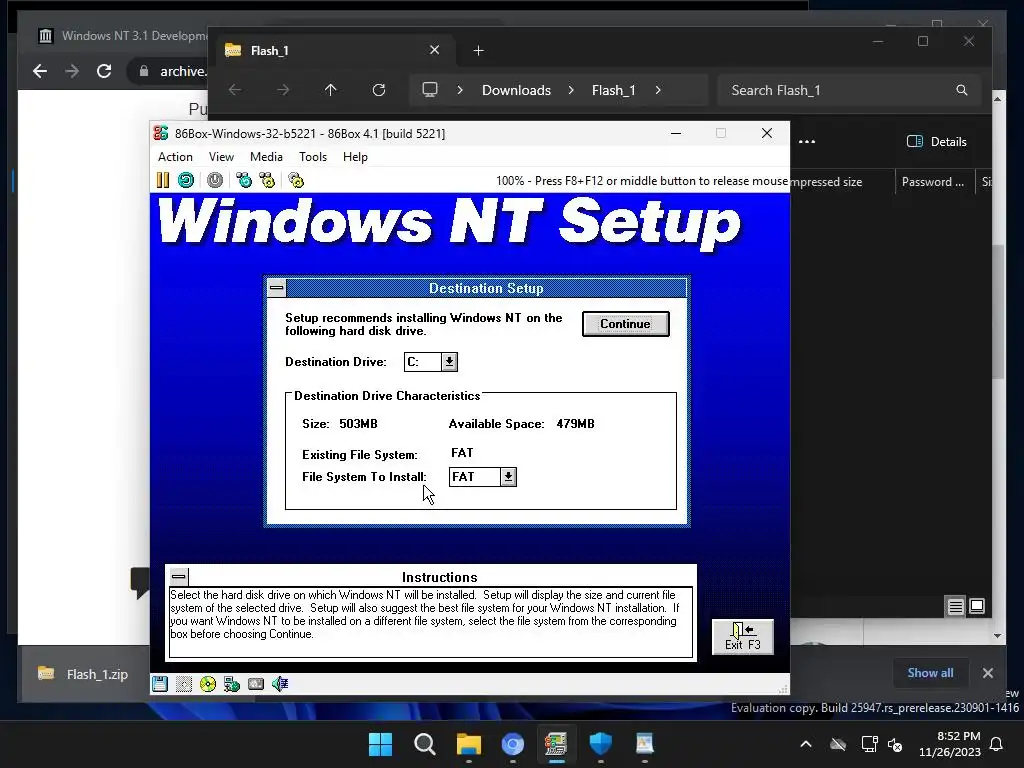Expand chevron after Downloads breadcrumb
Image resolution: width=1024 pixels, height=768 pixels.
point(571,90)
